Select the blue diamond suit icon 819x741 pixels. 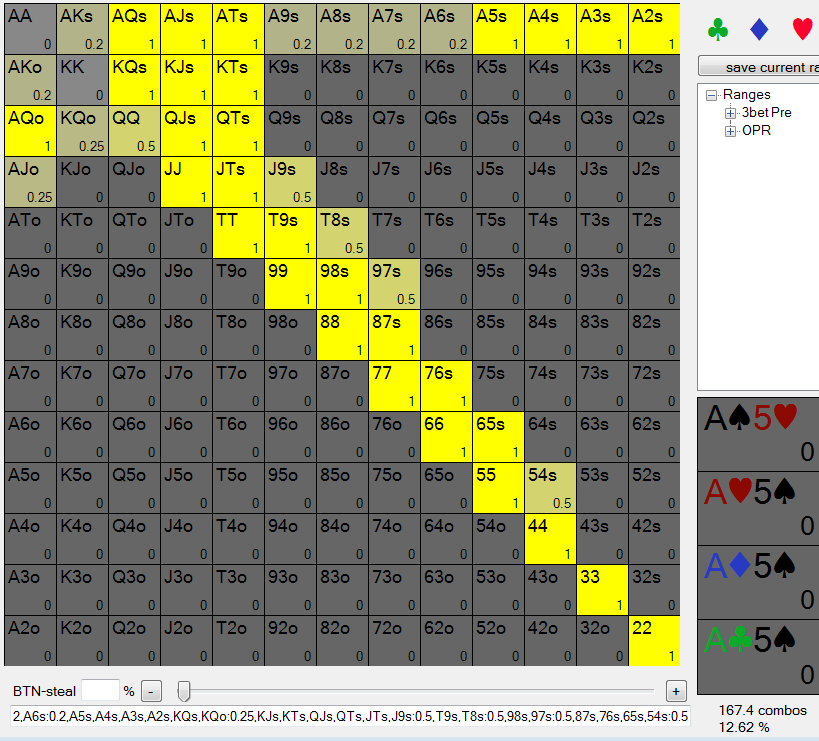click(x=759, y=29)
